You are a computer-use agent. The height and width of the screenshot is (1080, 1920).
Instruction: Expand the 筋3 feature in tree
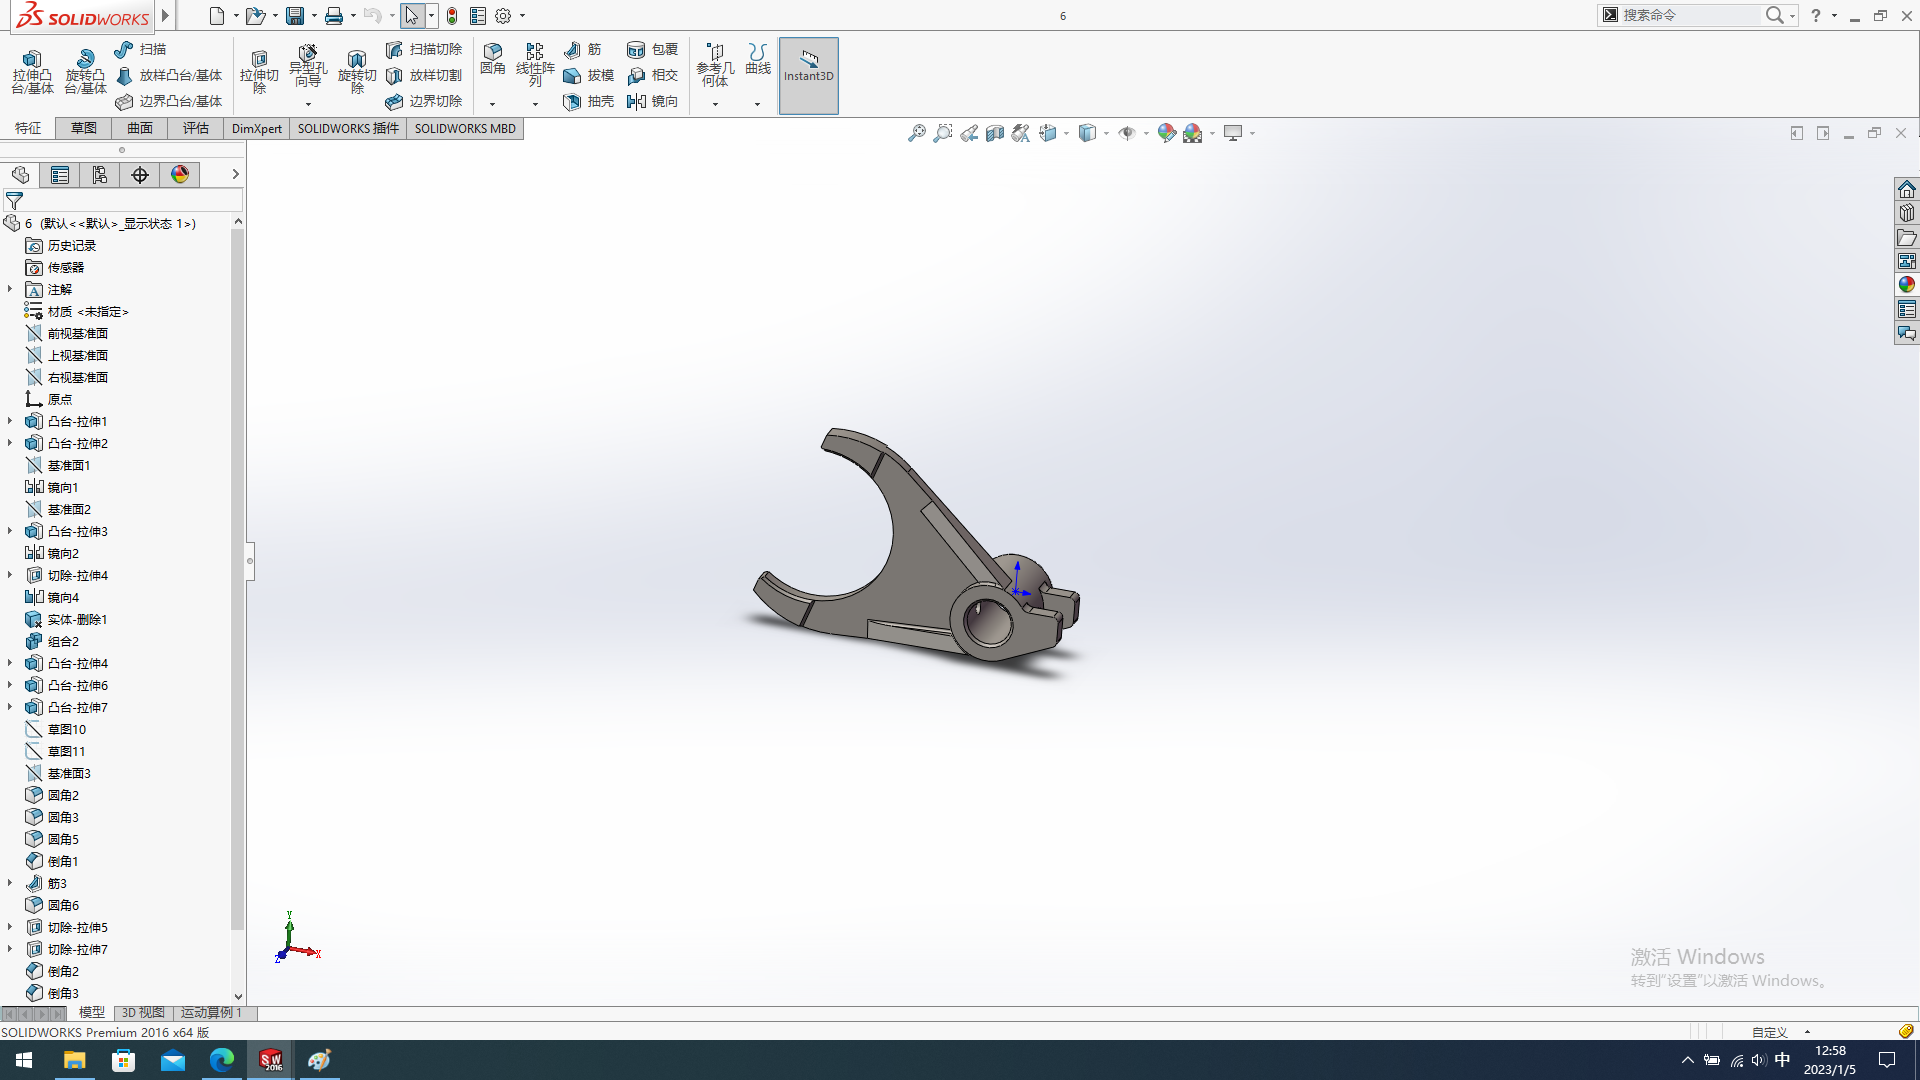(x=10, y=883)
